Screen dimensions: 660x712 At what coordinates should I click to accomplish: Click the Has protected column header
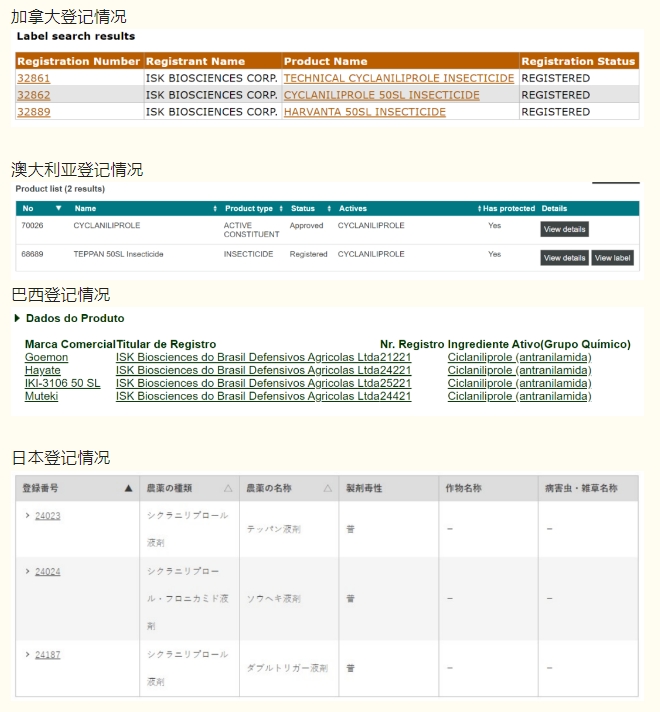[509, 208]
